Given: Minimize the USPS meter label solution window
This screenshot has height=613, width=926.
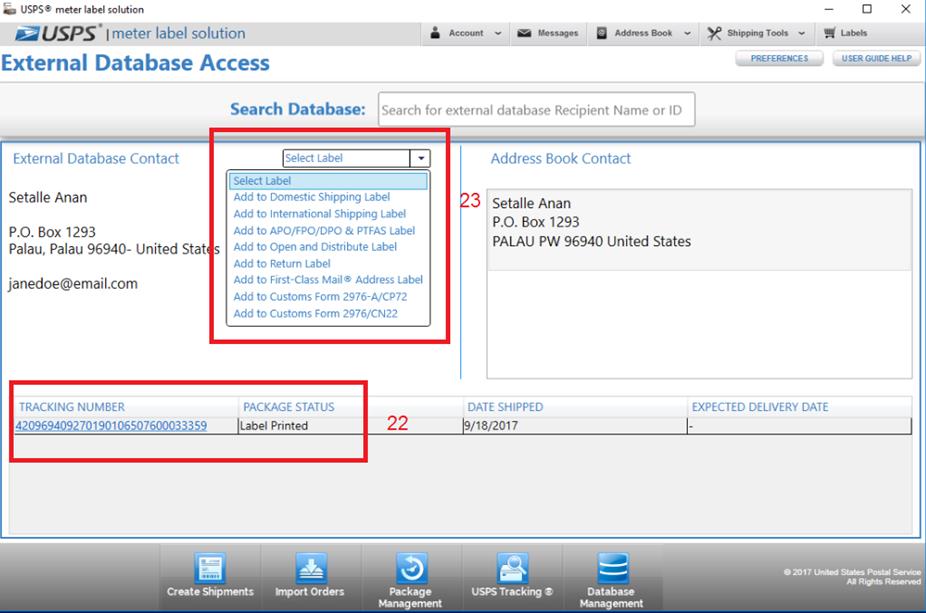Looking at the screenshot, I should (x=829, y=9).
